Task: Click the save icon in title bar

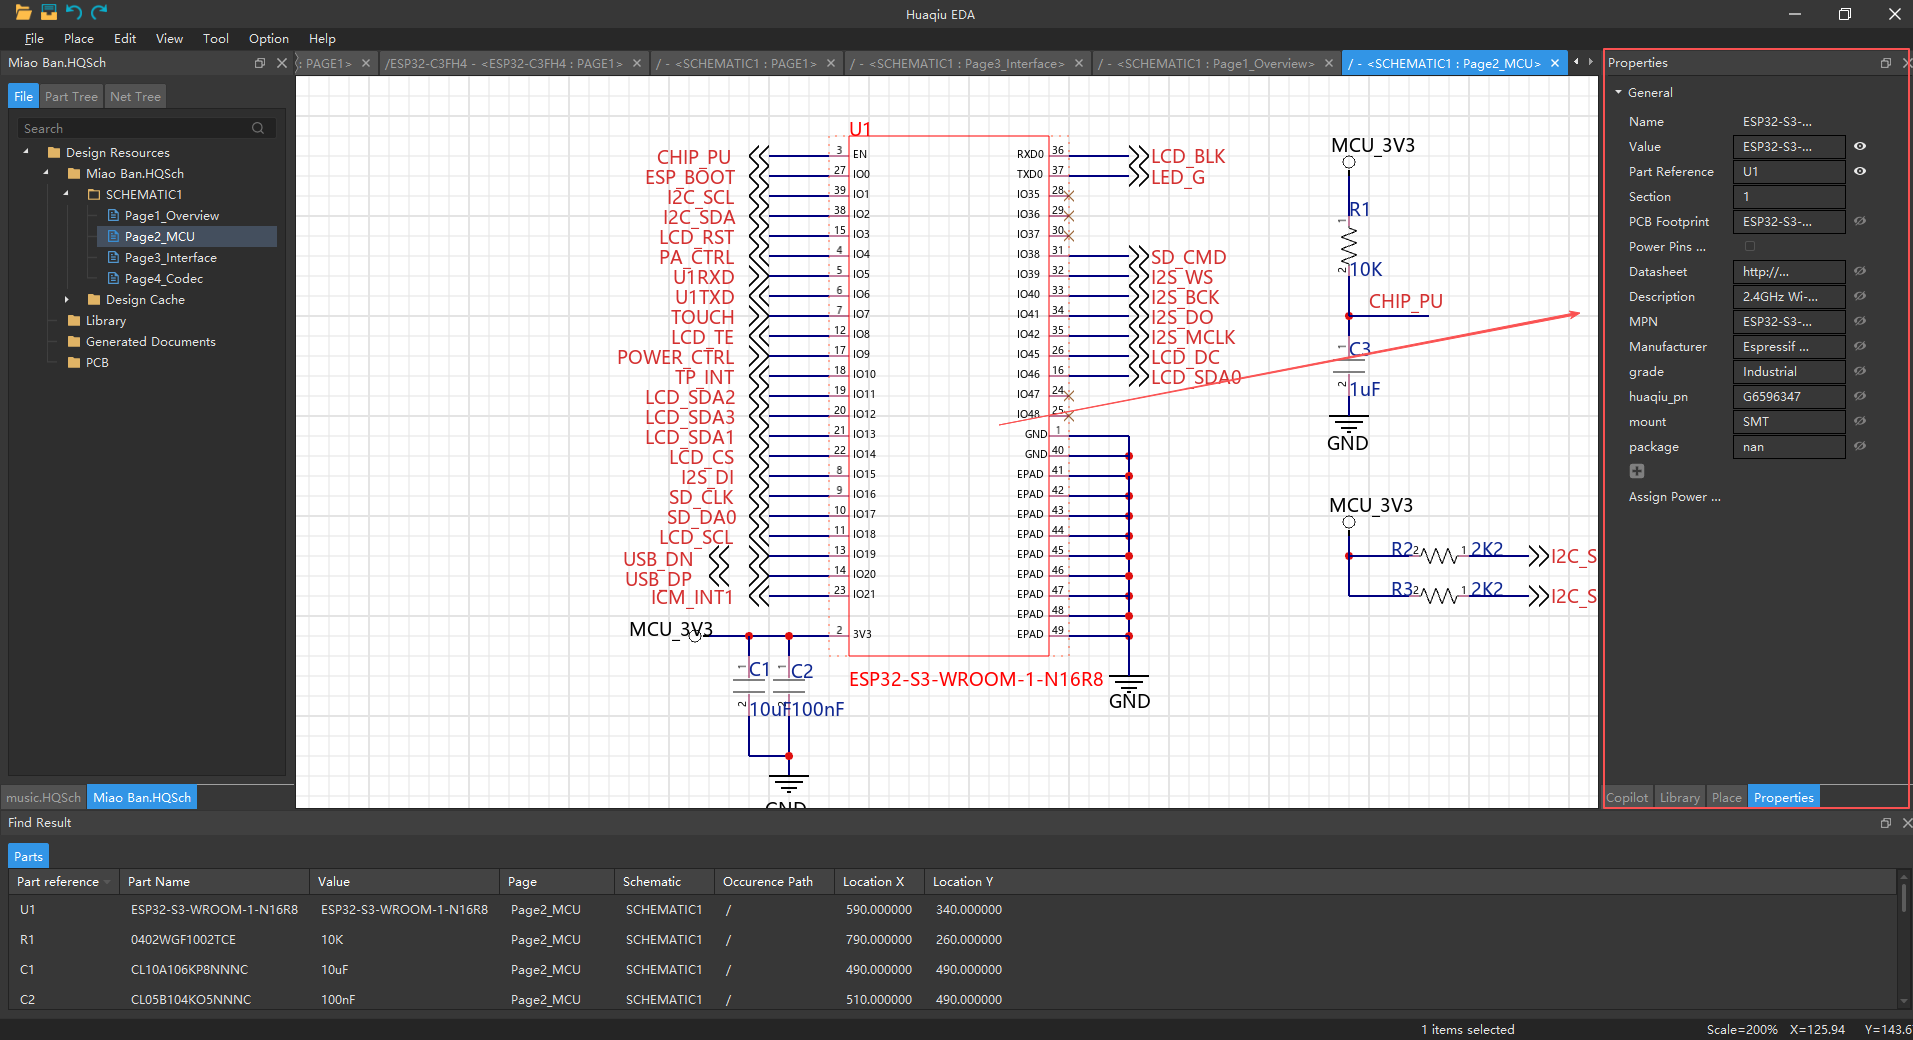Action: coord(48,12)
